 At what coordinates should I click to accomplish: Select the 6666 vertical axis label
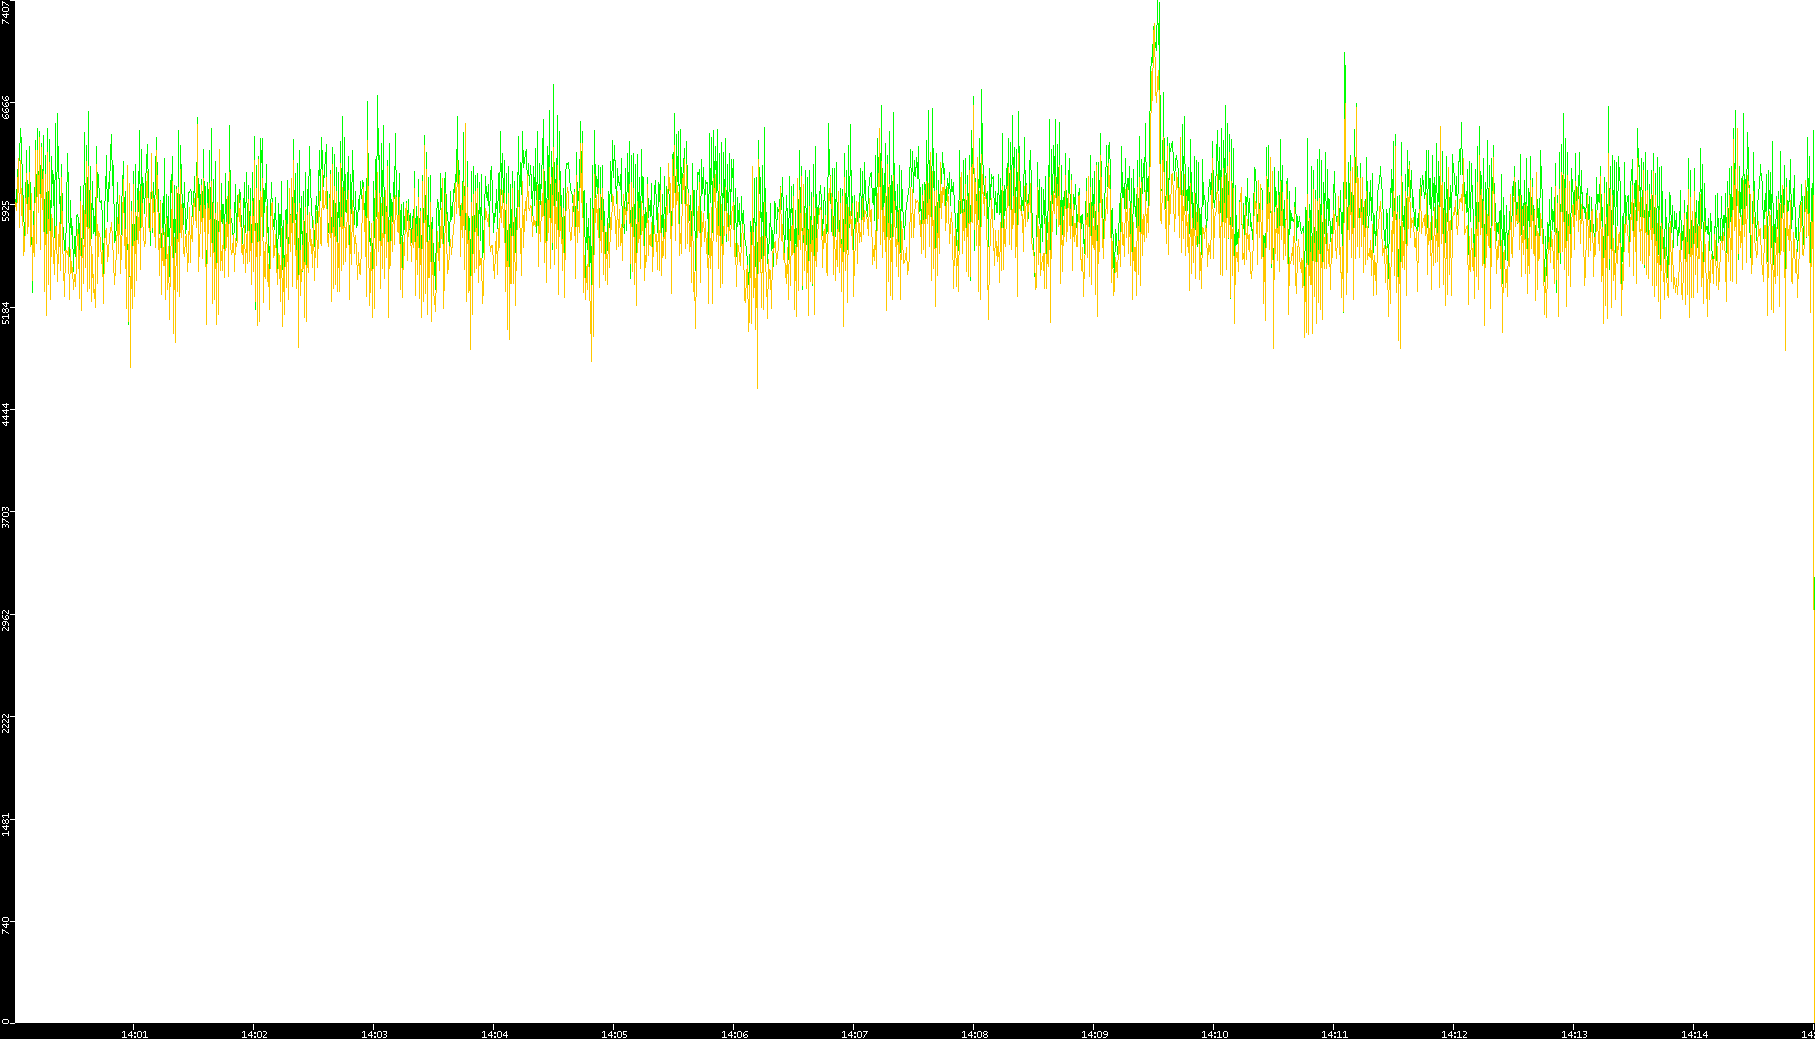click(x=7, y=108)
